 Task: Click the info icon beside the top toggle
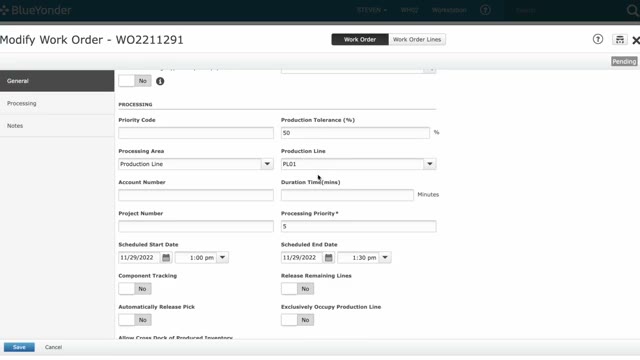(x=160, y=81)
